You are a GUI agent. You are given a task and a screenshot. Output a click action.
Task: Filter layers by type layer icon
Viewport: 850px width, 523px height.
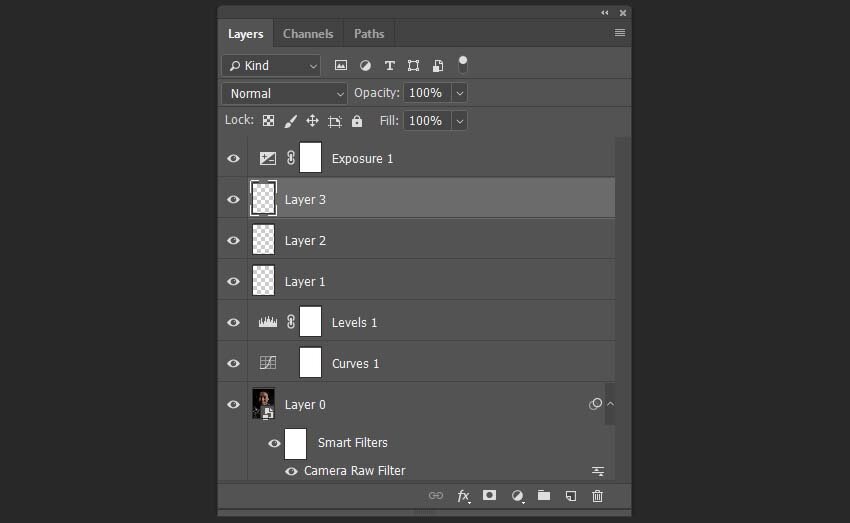point(389,66)
